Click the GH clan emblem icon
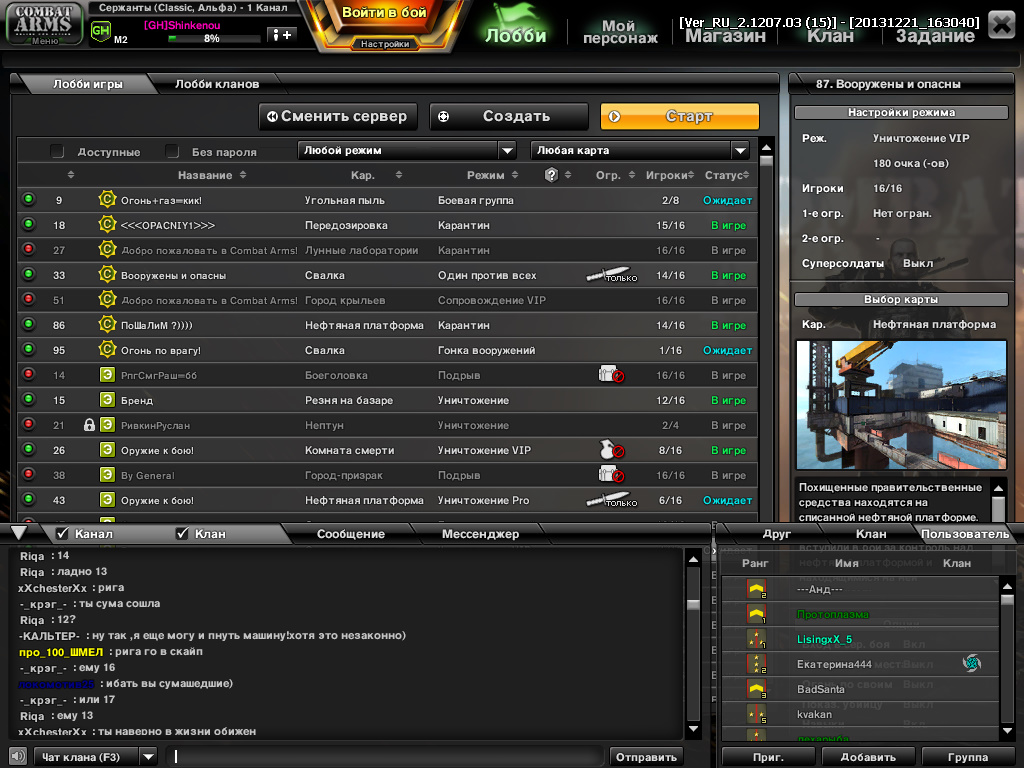The image size is (1024, 768). click(101, 31)
